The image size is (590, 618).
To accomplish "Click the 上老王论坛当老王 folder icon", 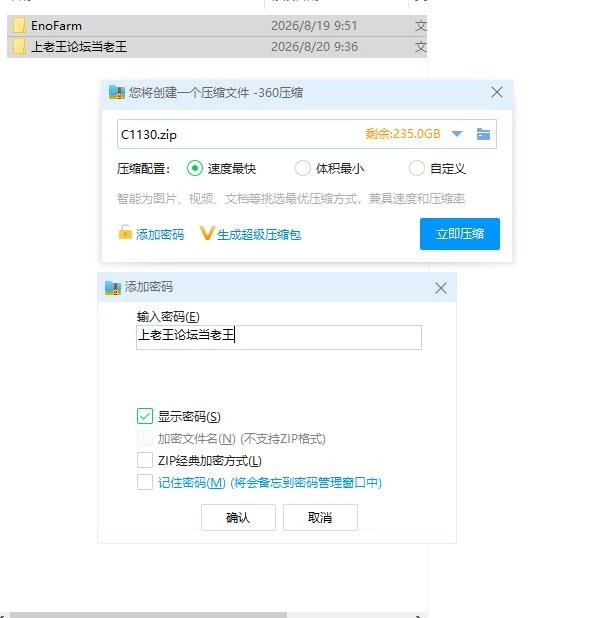I will (19, 47).
